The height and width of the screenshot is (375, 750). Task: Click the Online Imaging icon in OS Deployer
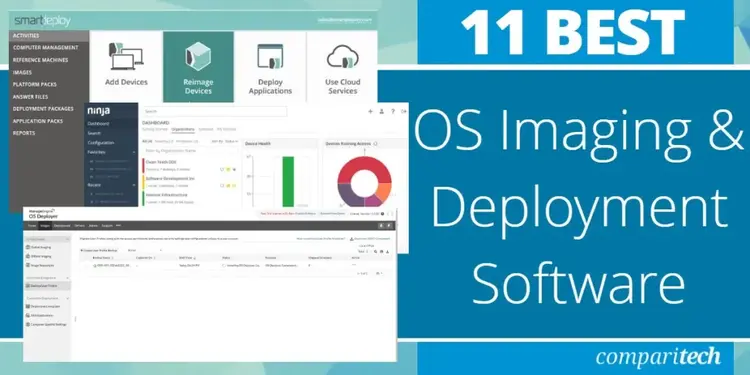point(28,247)
